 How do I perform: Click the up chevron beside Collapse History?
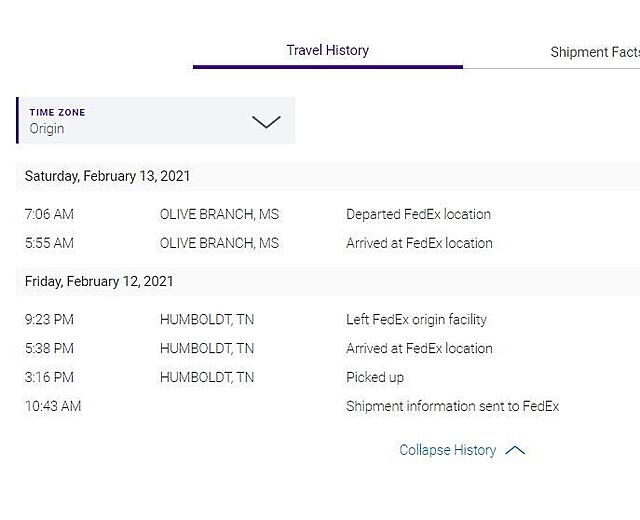515,450
